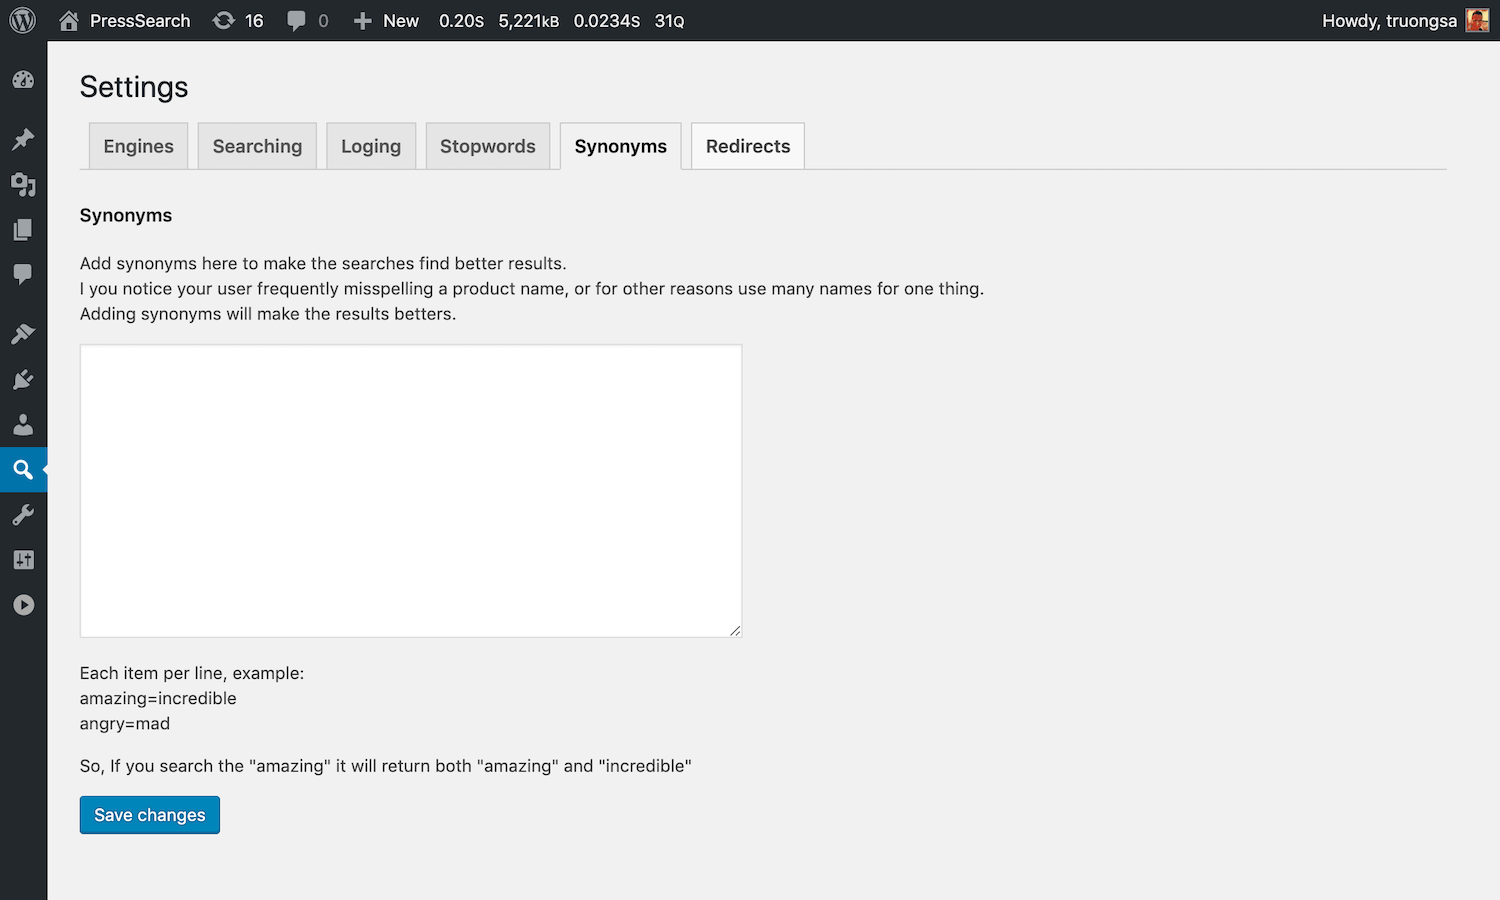
Task: Switch to the Engines tab
Action: pos(138,146)
